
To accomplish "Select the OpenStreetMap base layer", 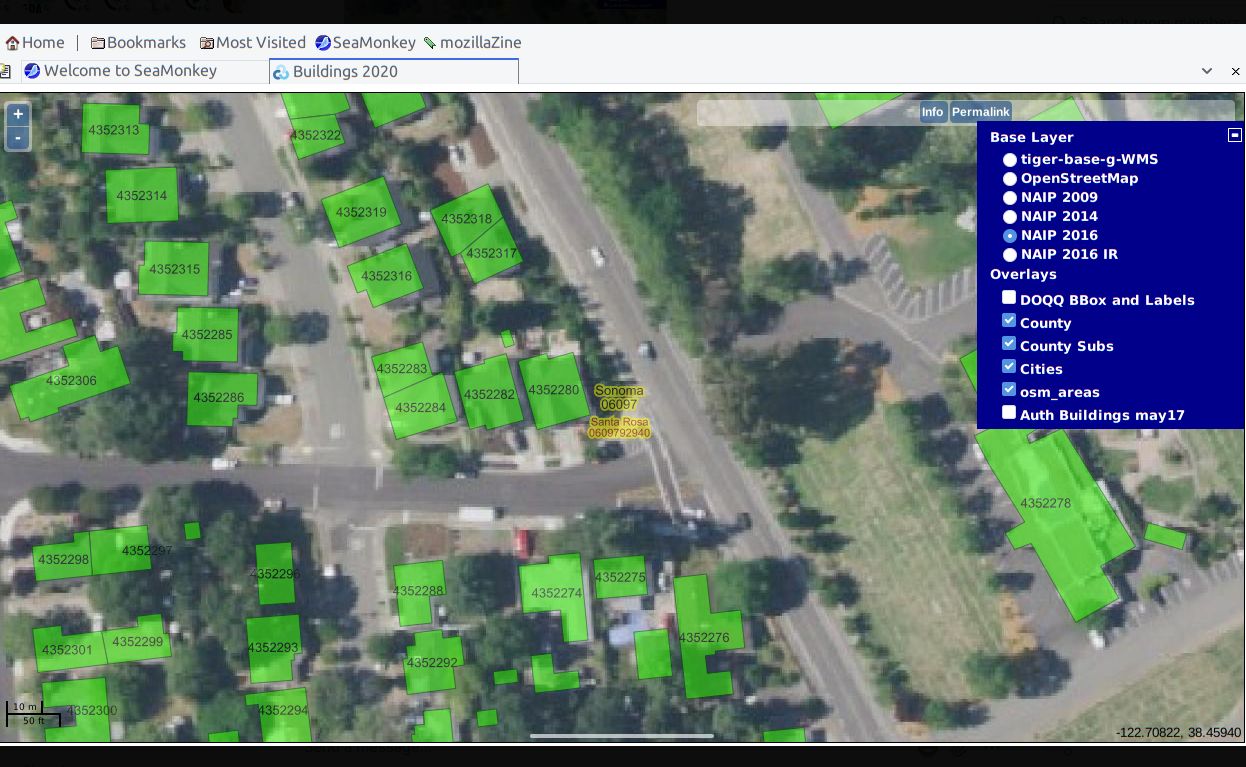I will click(1010, 179).
